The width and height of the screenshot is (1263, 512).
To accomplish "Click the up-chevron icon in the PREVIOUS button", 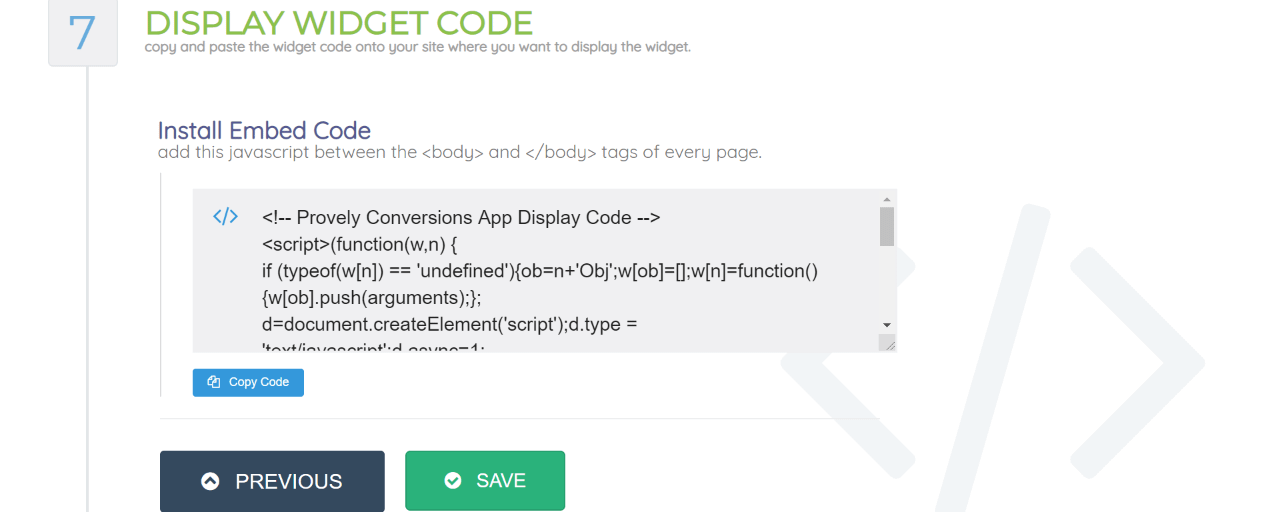I will 210,481.
